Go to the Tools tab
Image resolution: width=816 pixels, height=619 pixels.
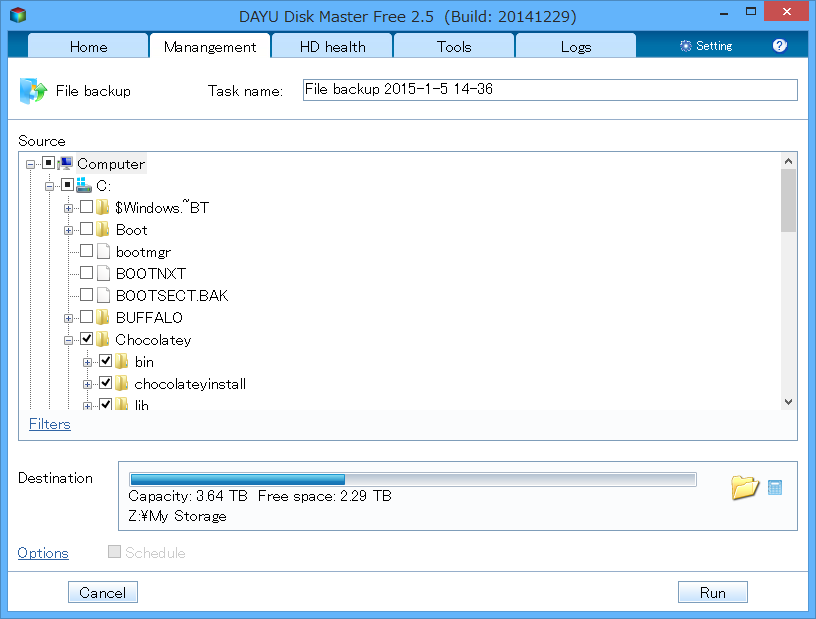coord(454,46)
